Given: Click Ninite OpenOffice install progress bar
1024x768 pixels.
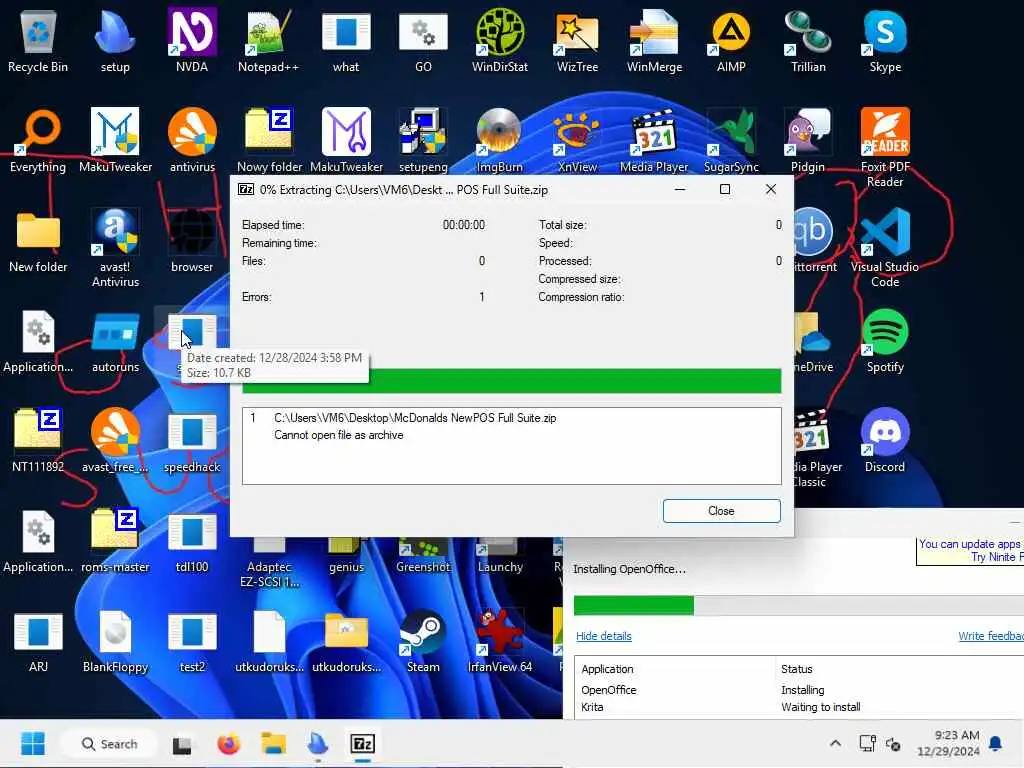Looking at the screenshot, I should pyautogui.click(x=799, y=605).
